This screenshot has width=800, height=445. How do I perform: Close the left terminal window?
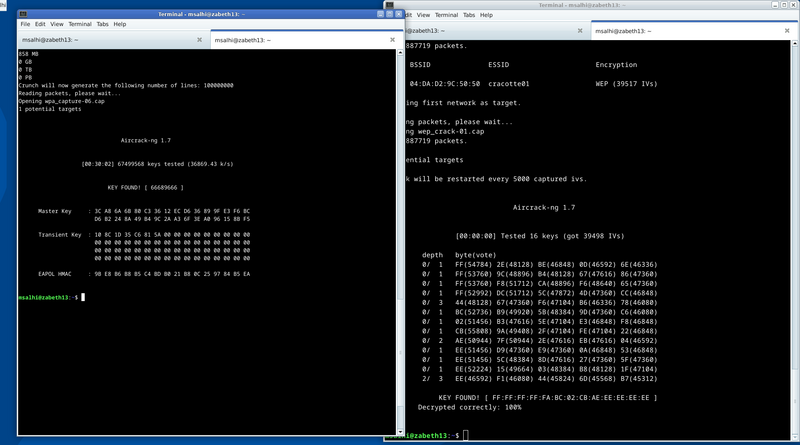coord(398,14)
